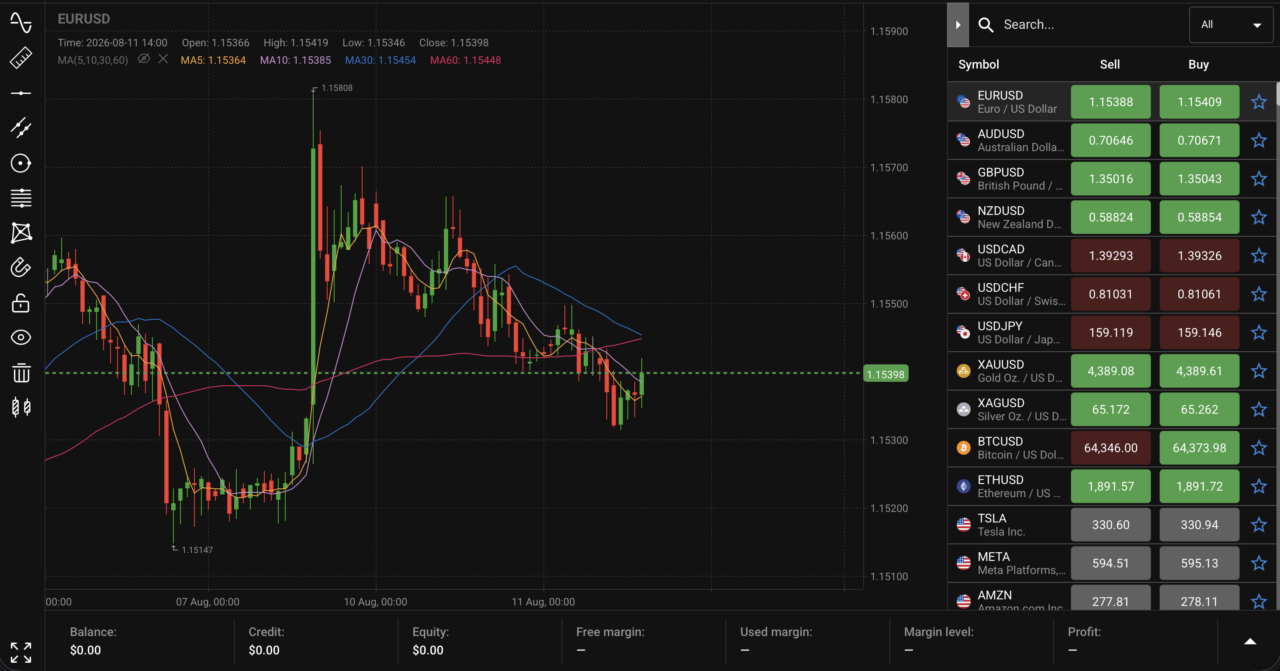Click the search magnifier icon

986,25
